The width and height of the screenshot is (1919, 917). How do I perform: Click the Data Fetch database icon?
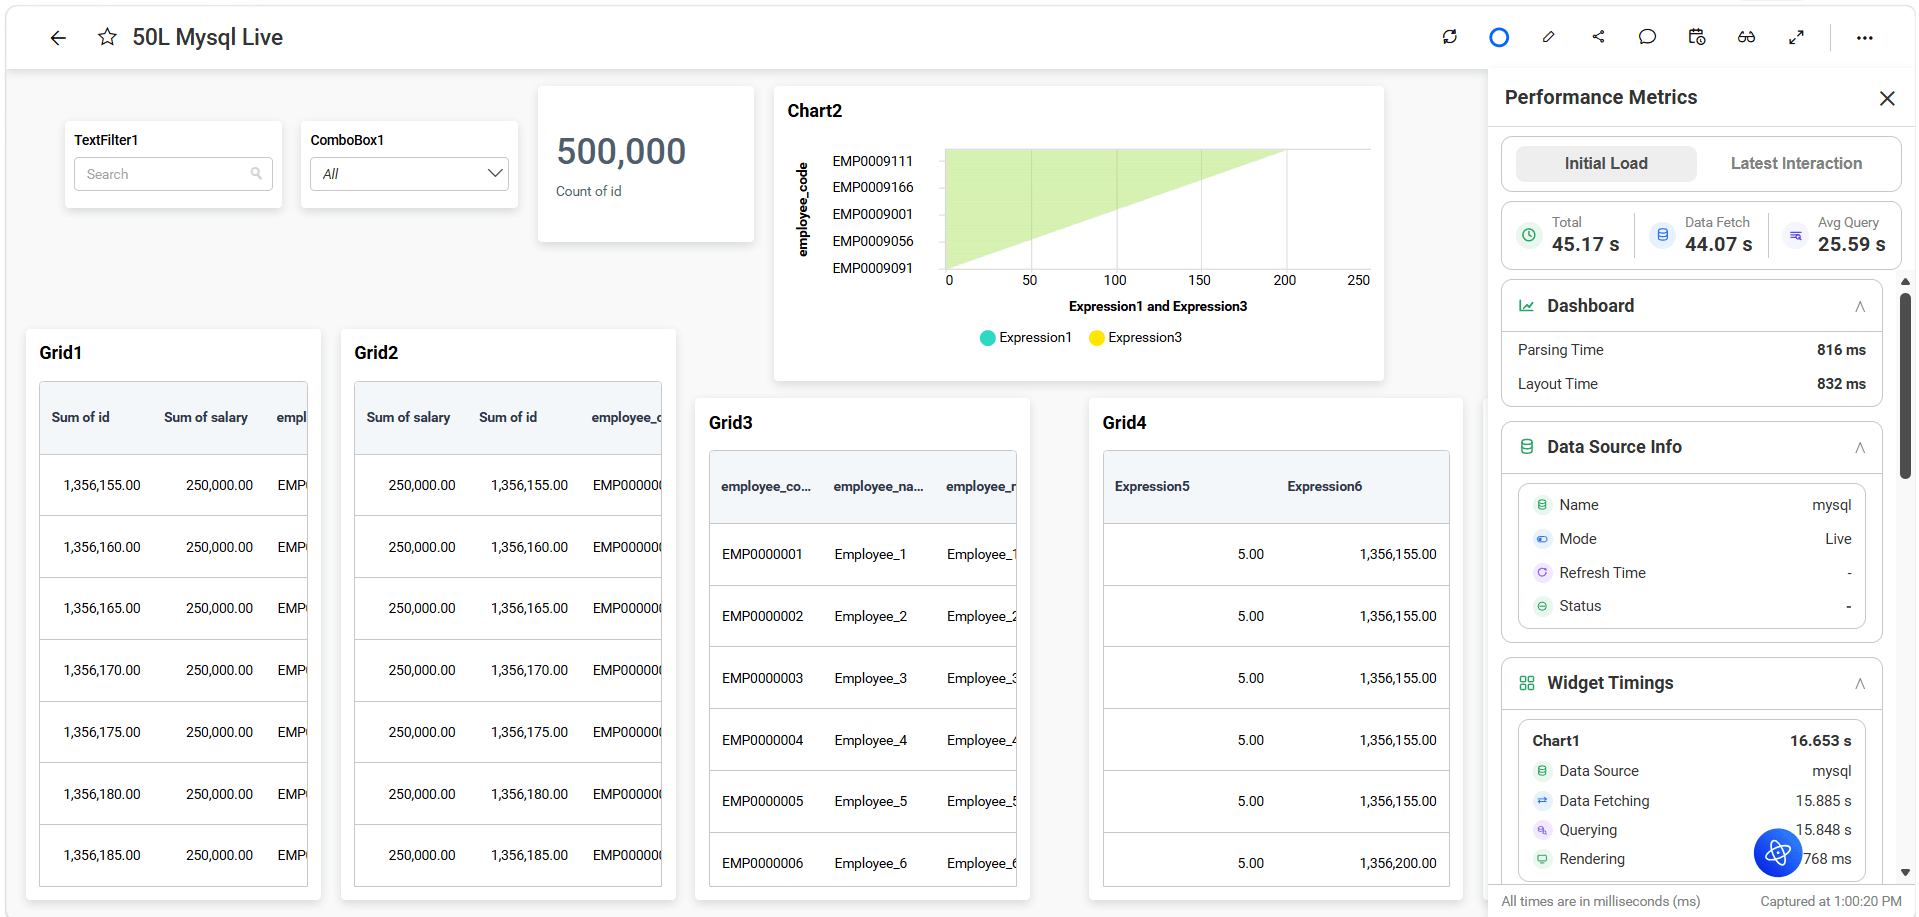pyautogui.click(x=1662, y=235)
